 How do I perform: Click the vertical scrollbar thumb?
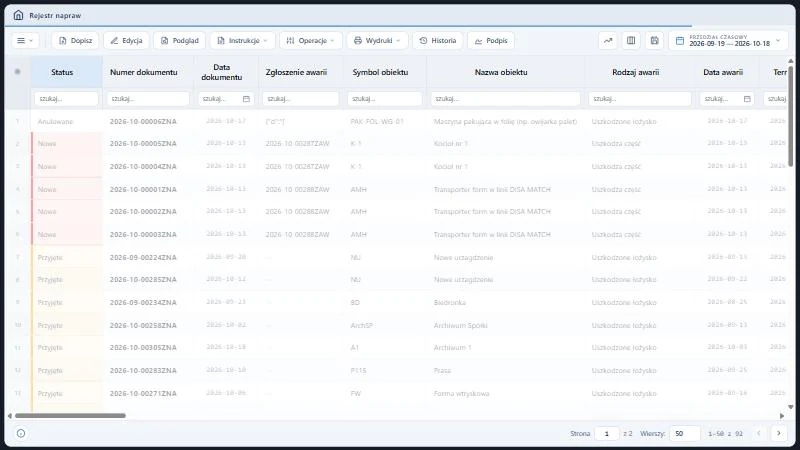point(791,115)
